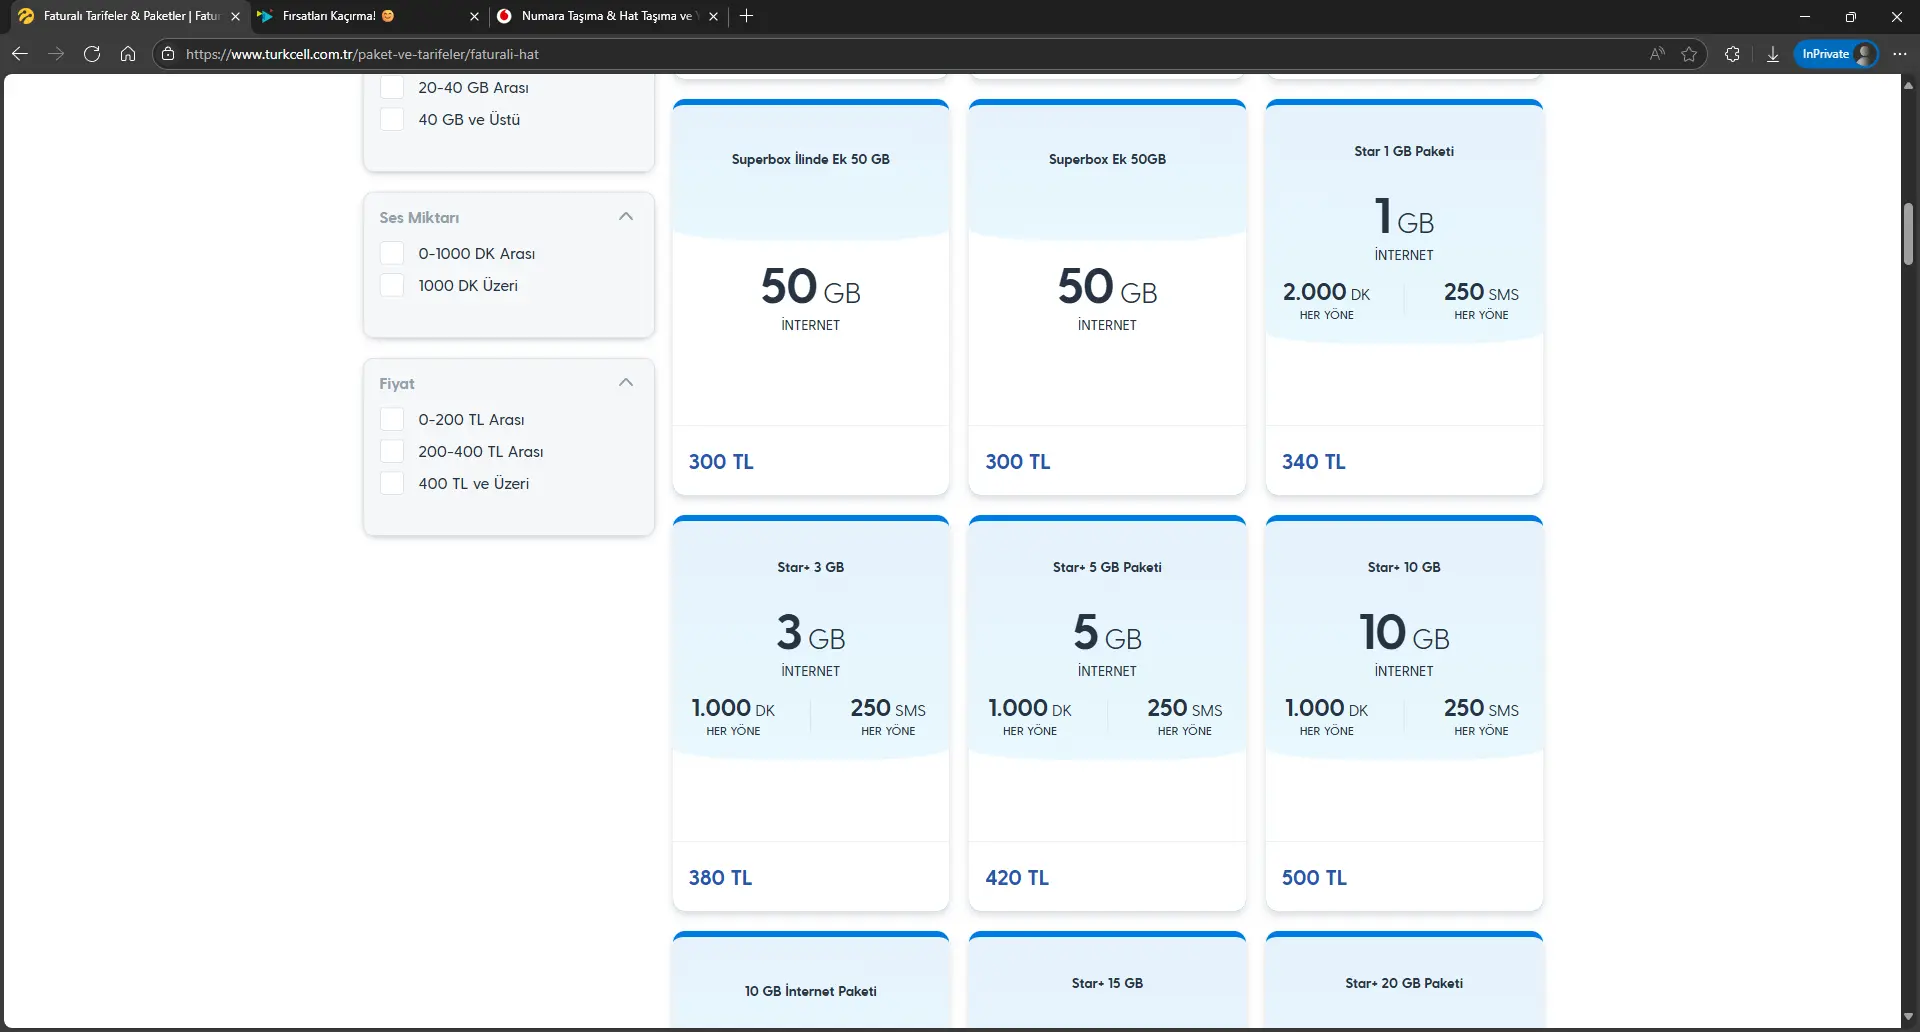Open the Star+ 10 GB package
Viewport: 1920px width, 1032px height.
pos(1404,713)
